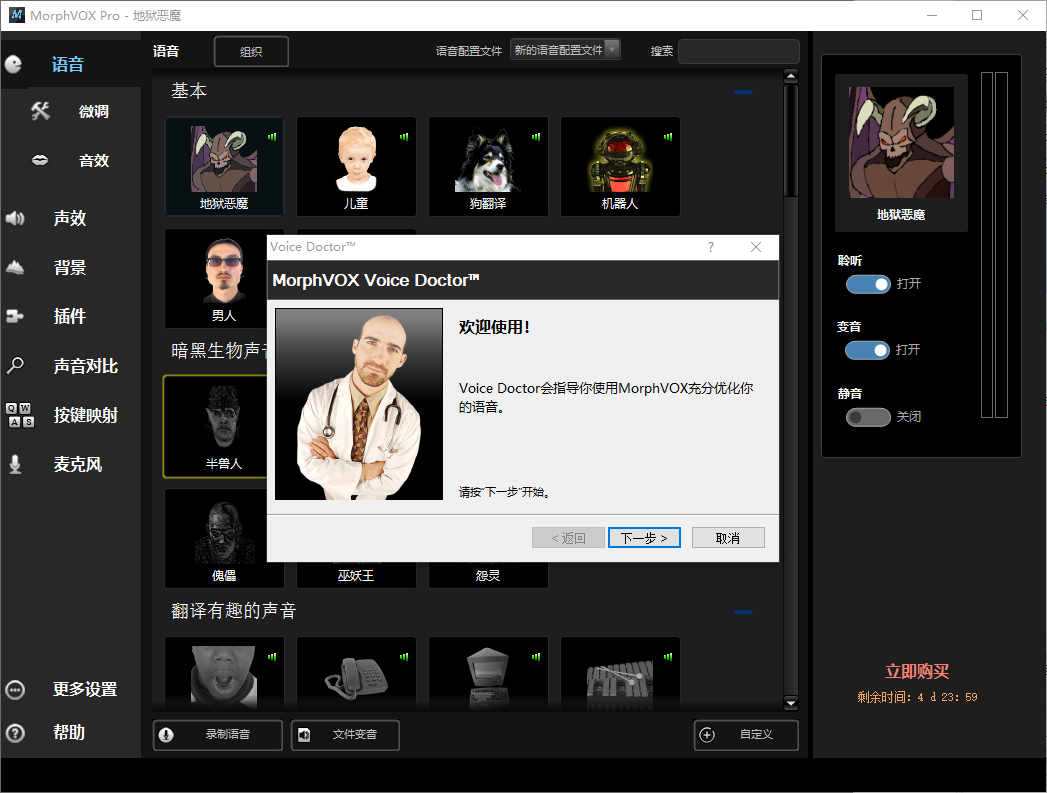Disable the 变音 morph toggle
1047x793 pixels.
point(867,350)
